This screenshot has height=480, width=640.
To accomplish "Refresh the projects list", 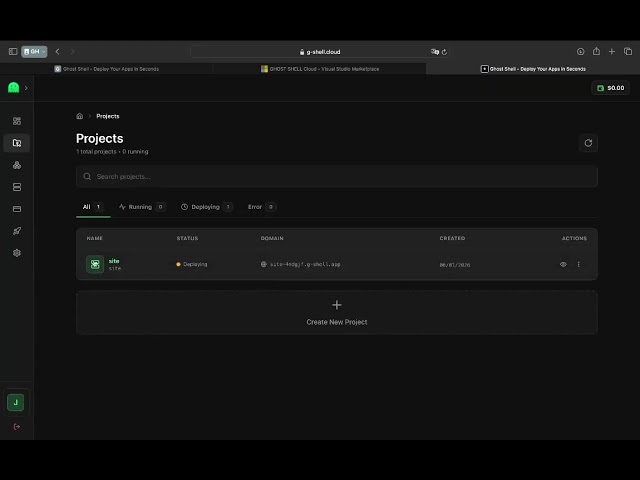I will [588, 143].
